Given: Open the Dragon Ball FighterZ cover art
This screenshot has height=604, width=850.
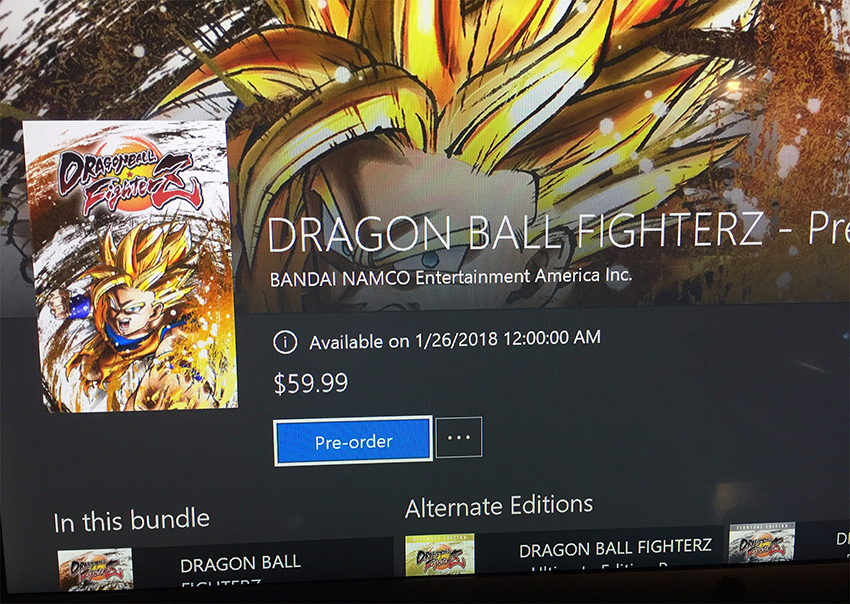Looking at the screenshot, I should tap(132, 266).
